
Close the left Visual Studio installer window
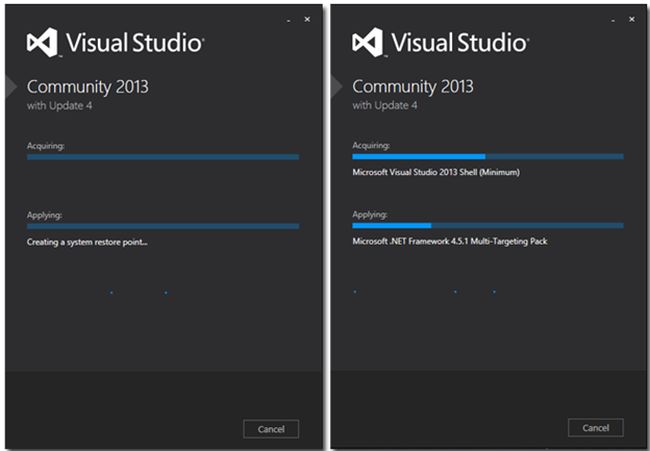pos(307,19)
